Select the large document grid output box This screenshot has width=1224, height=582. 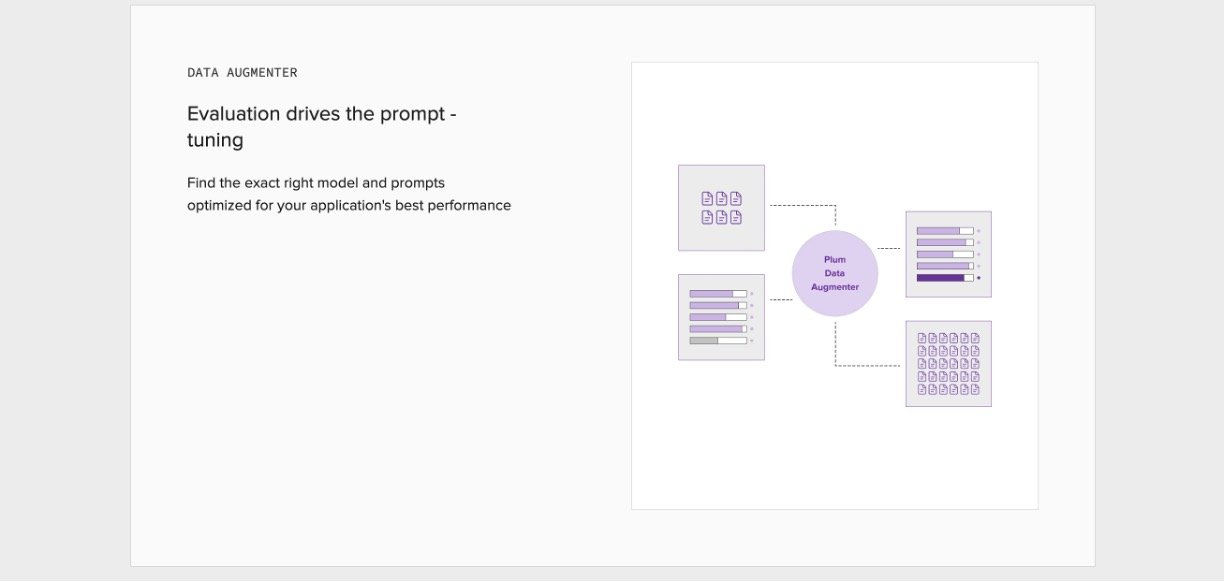[948, 363]
